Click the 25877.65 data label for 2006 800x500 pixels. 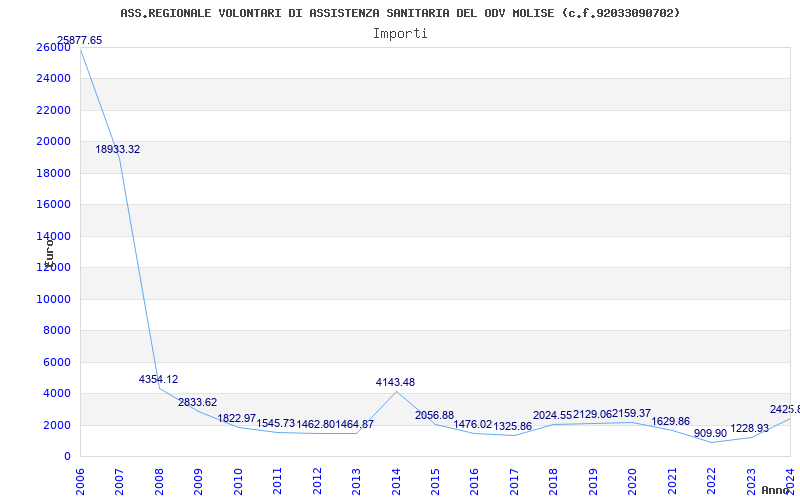[x=80, y=40]
